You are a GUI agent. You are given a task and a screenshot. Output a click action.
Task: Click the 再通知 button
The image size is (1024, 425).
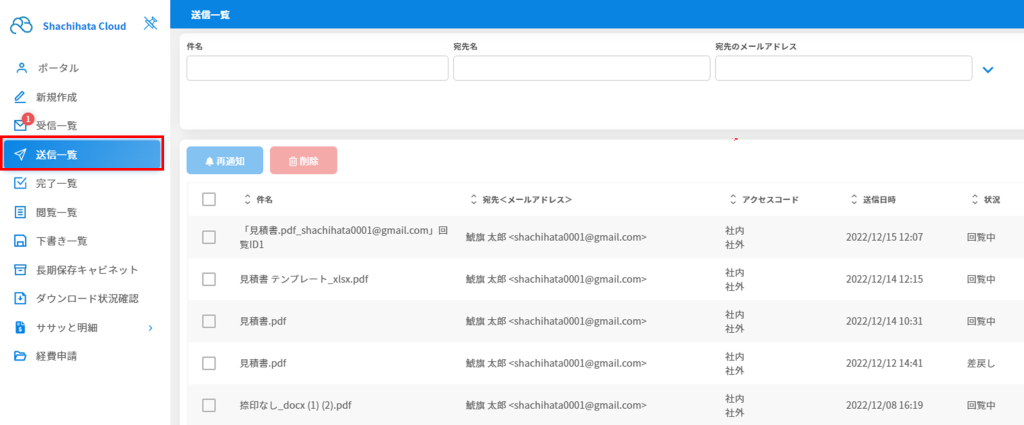click(x=225, y=161)
